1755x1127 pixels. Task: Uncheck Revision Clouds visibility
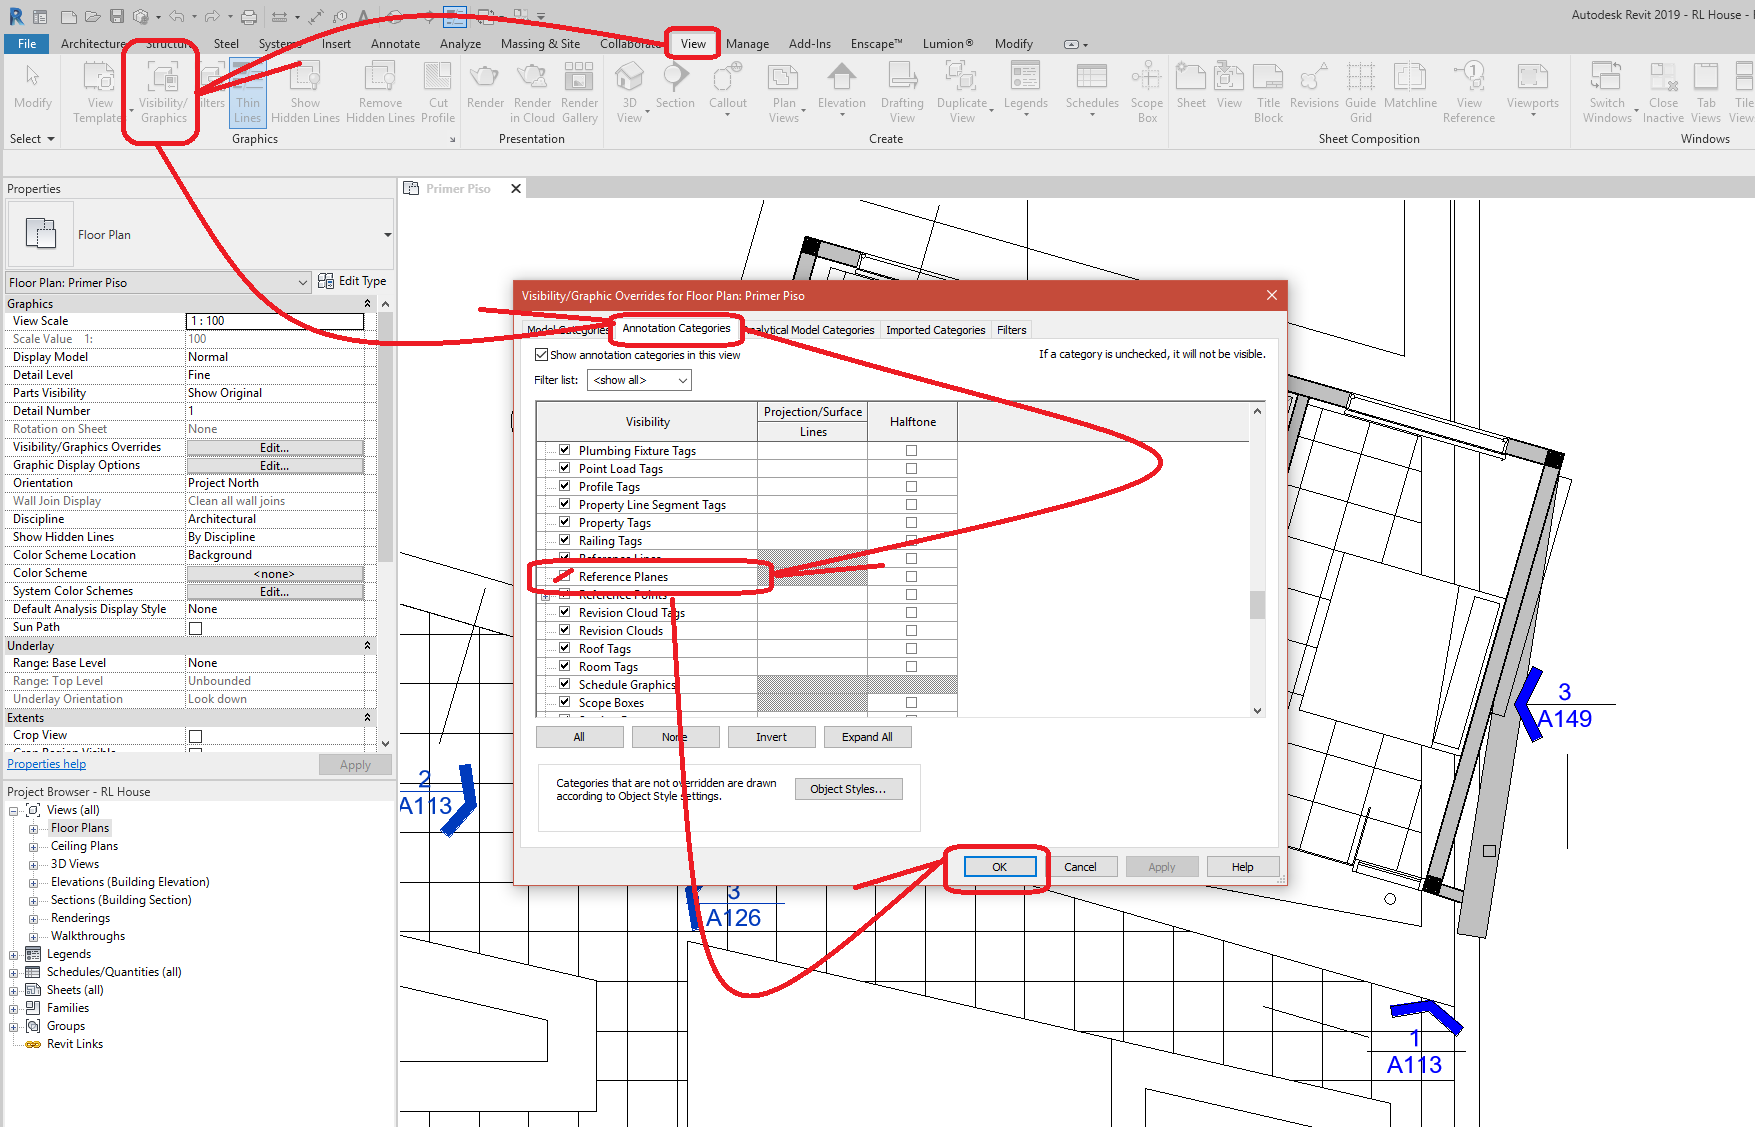(x=564, y=630)
